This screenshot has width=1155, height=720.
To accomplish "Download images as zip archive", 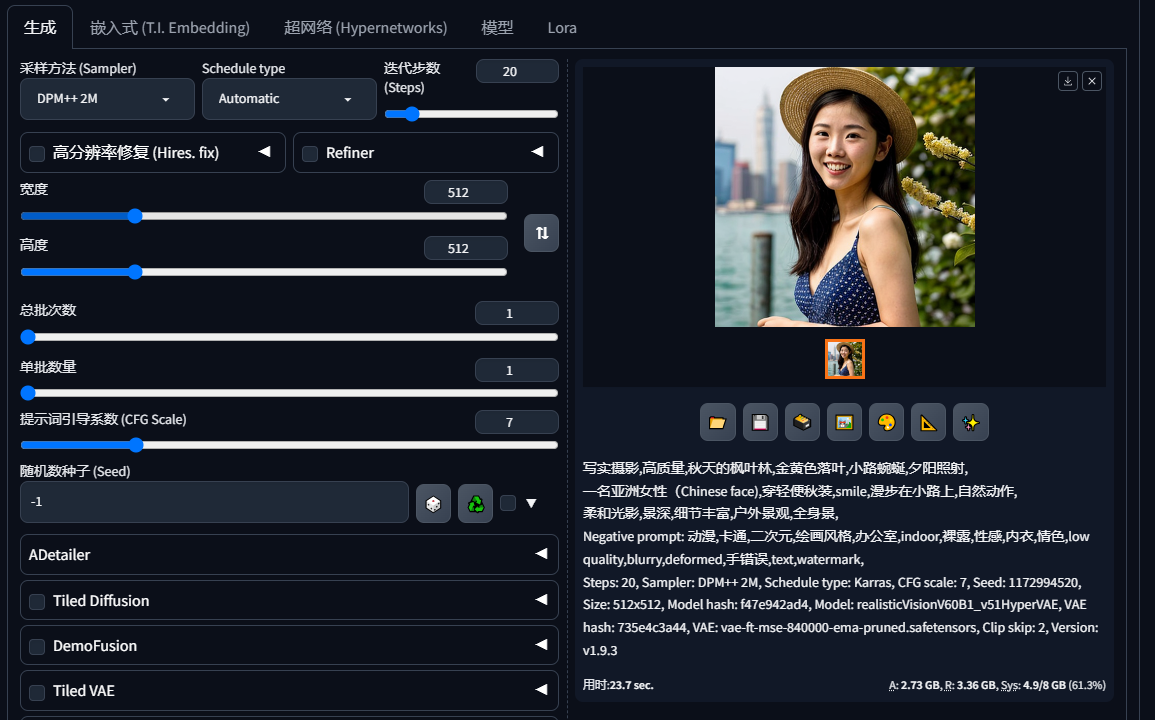I will point(801,421).
